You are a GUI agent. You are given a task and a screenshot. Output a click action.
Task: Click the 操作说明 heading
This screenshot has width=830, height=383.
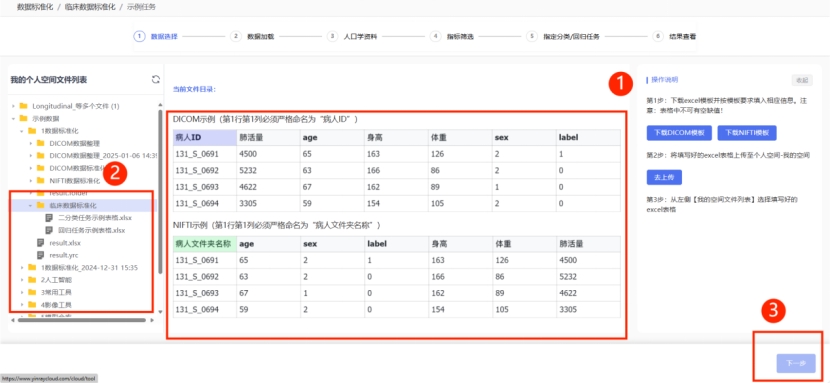(664, 80)
